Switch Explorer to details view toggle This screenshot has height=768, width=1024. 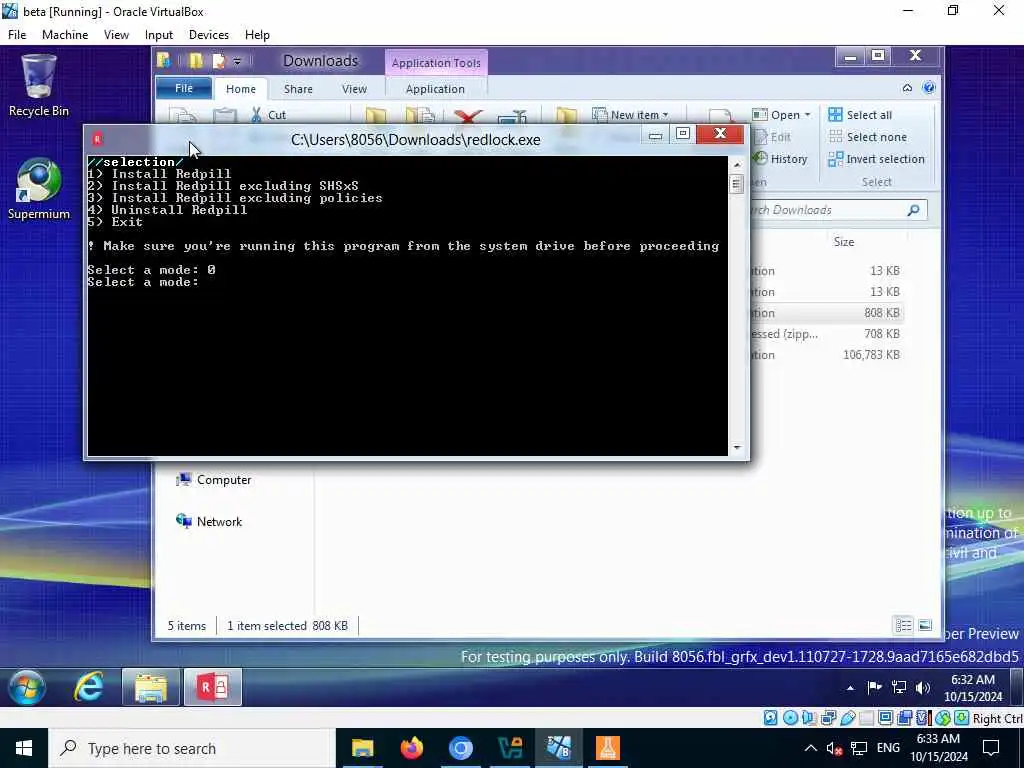click(x=903, y=626)
